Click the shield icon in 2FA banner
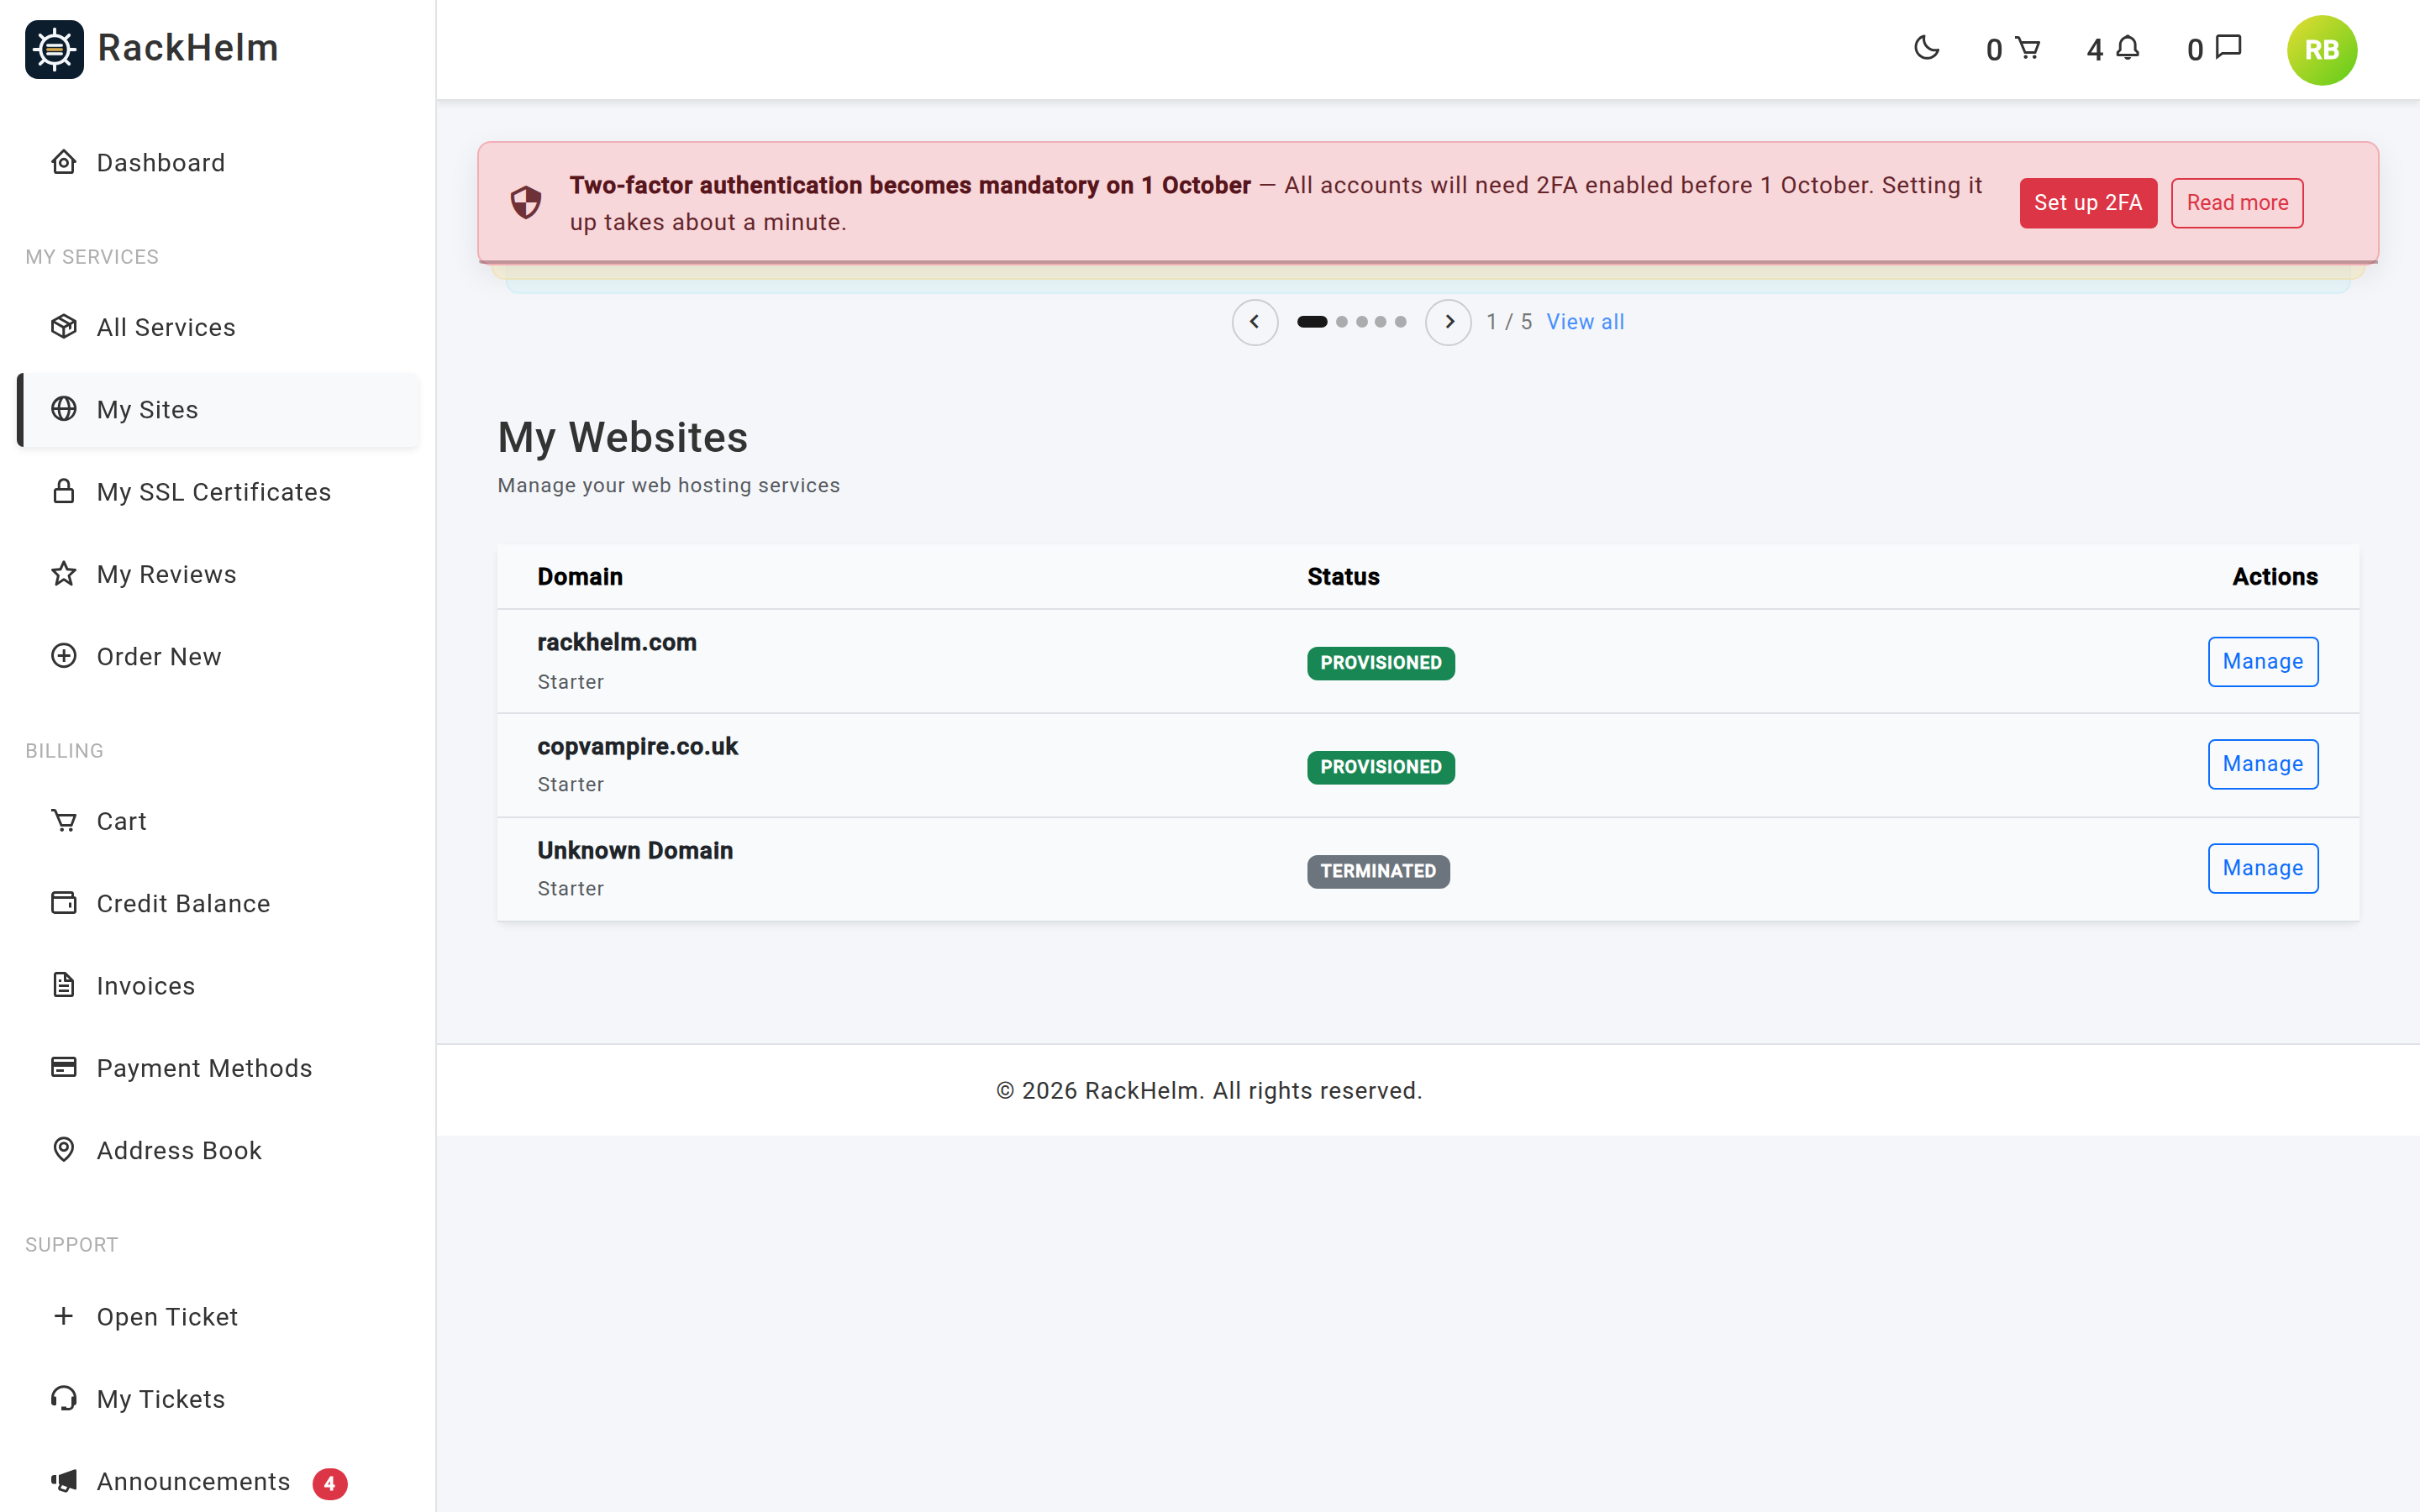This screenshot has width=2420, height=1512. tap(526, 203)
